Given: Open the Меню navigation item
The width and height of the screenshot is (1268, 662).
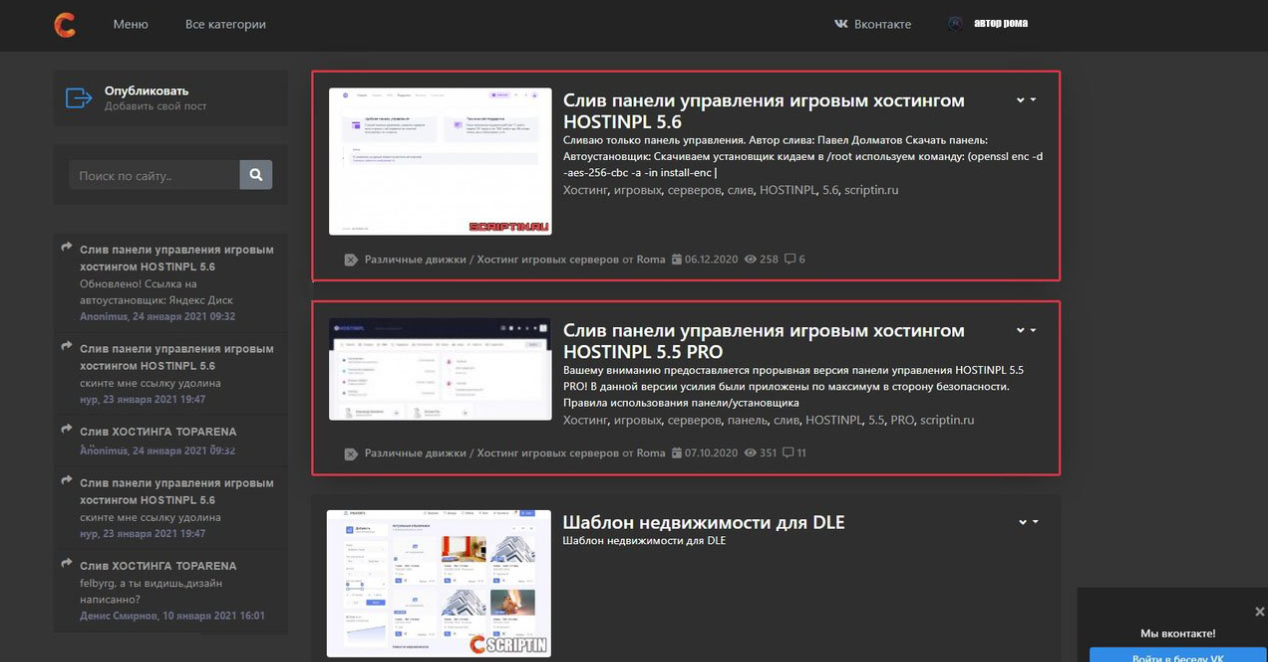Looking at the screenshot, I should click(x=131, y=24).
